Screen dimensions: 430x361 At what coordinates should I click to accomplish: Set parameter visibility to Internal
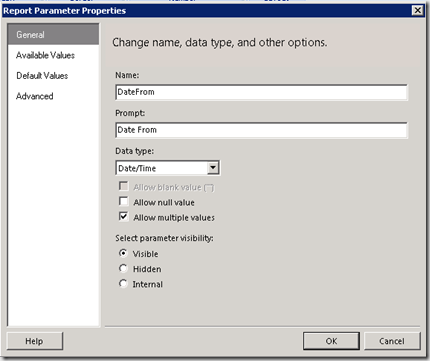coord(123,284)
